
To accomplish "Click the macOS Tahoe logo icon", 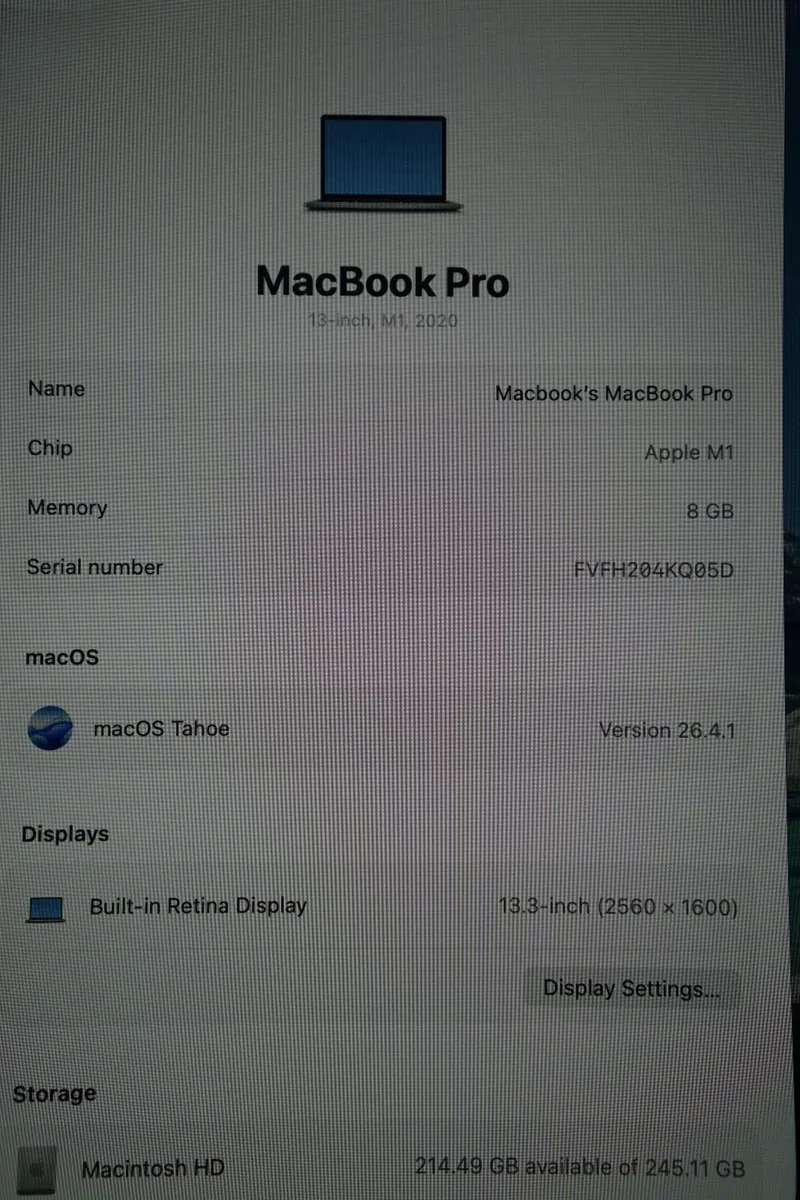I will pyautogui.click(x=49, y=728).
